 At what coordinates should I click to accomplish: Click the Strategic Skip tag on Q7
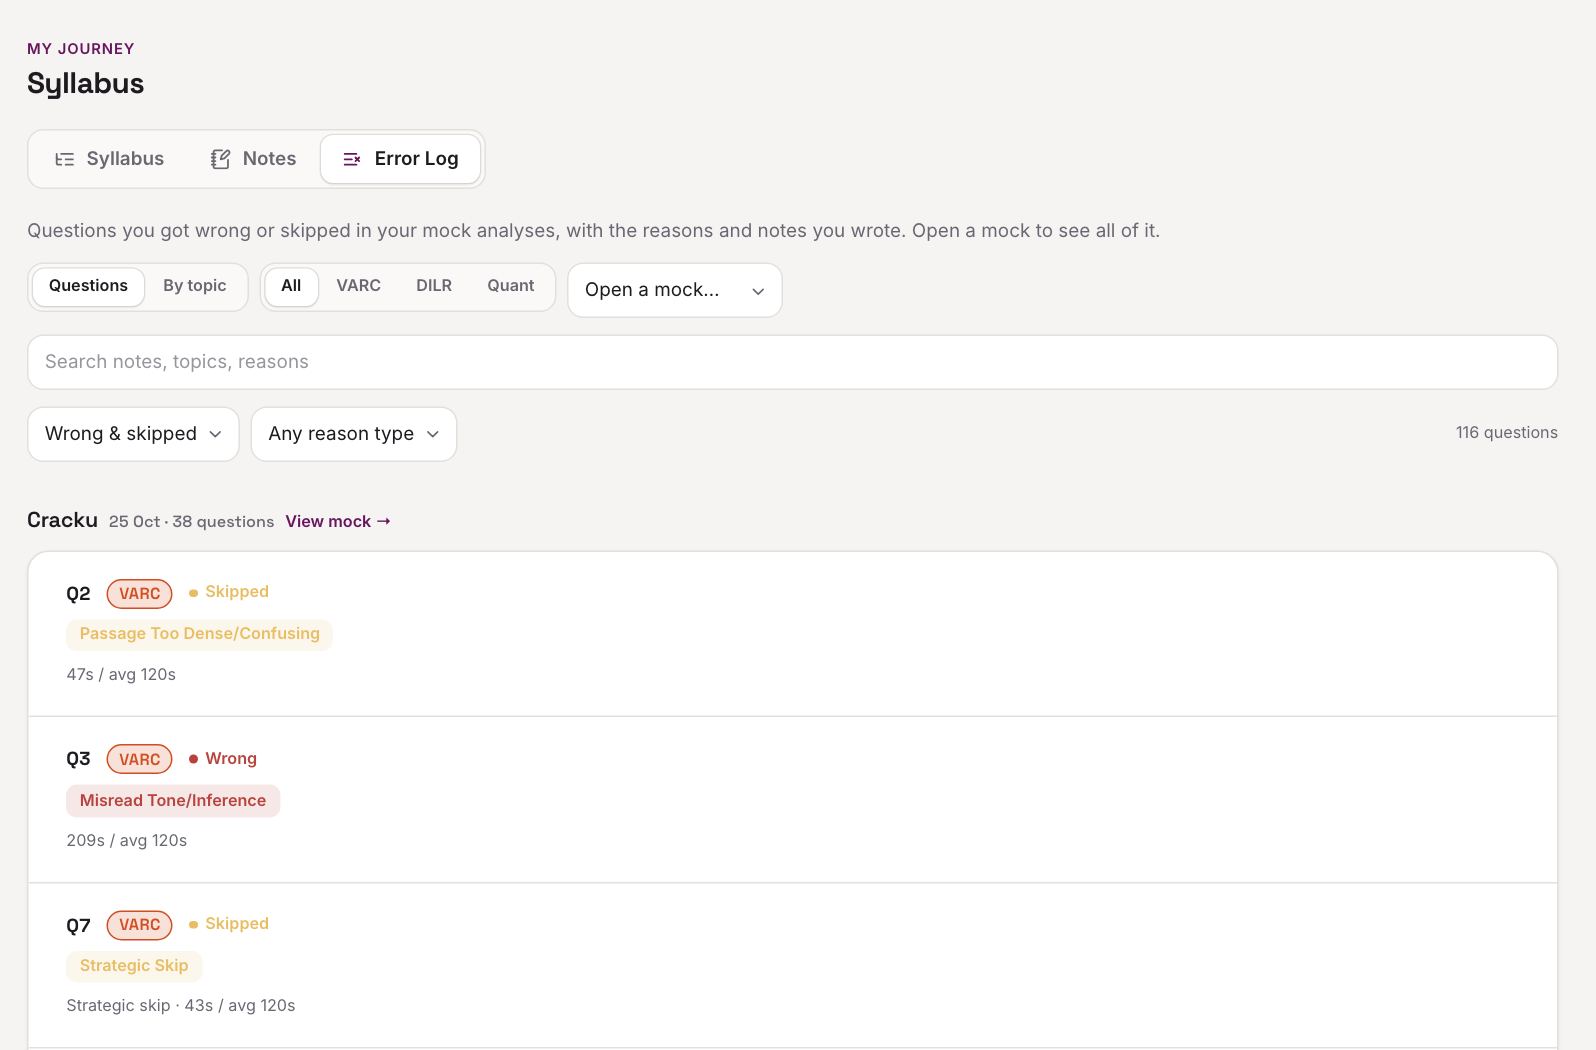(134, 966)
